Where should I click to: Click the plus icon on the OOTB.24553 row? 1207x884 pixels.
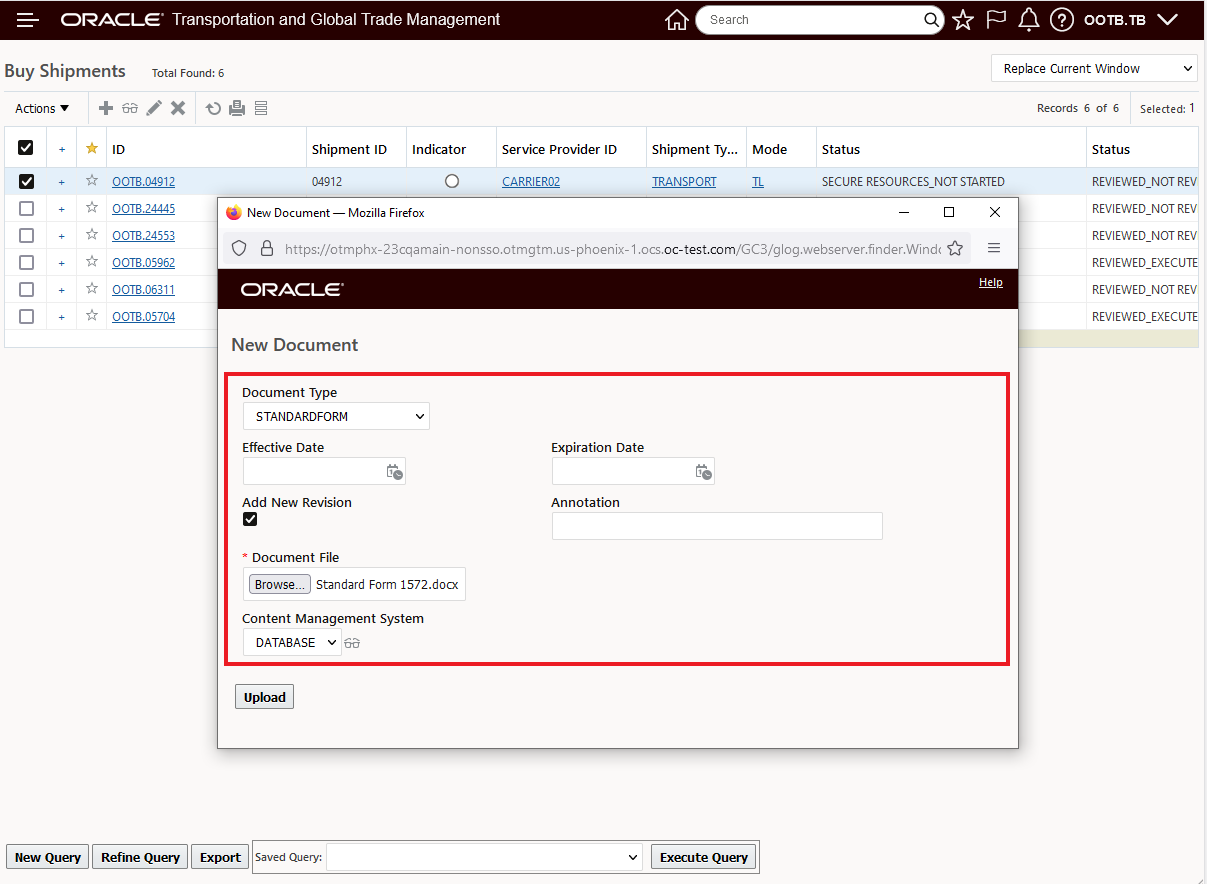pyautogui.click(x=61, y=236)
